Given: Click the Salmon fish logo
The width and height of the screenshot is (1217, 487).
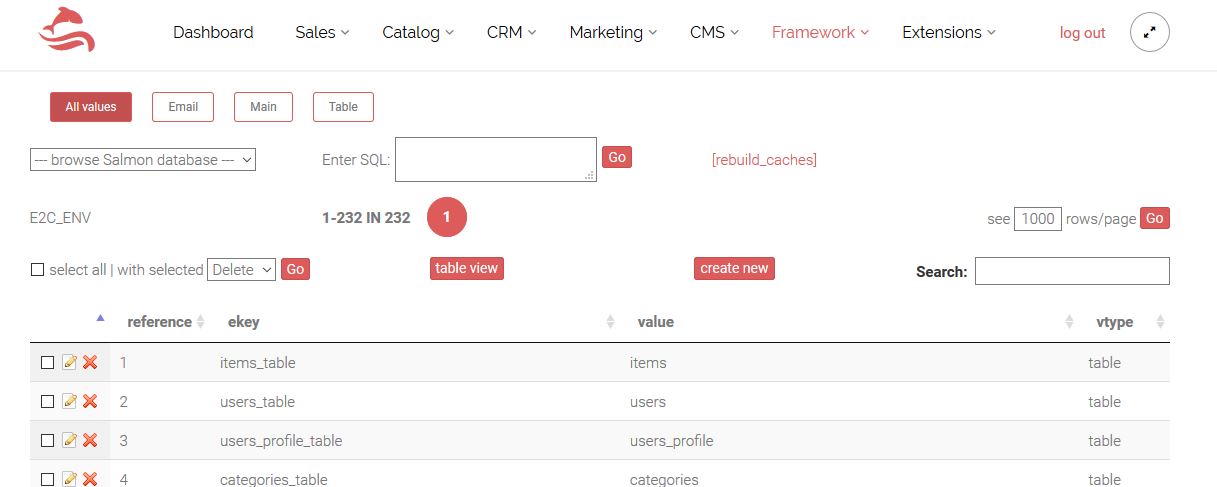Looking at the screenshot, I should click(66, 30).
